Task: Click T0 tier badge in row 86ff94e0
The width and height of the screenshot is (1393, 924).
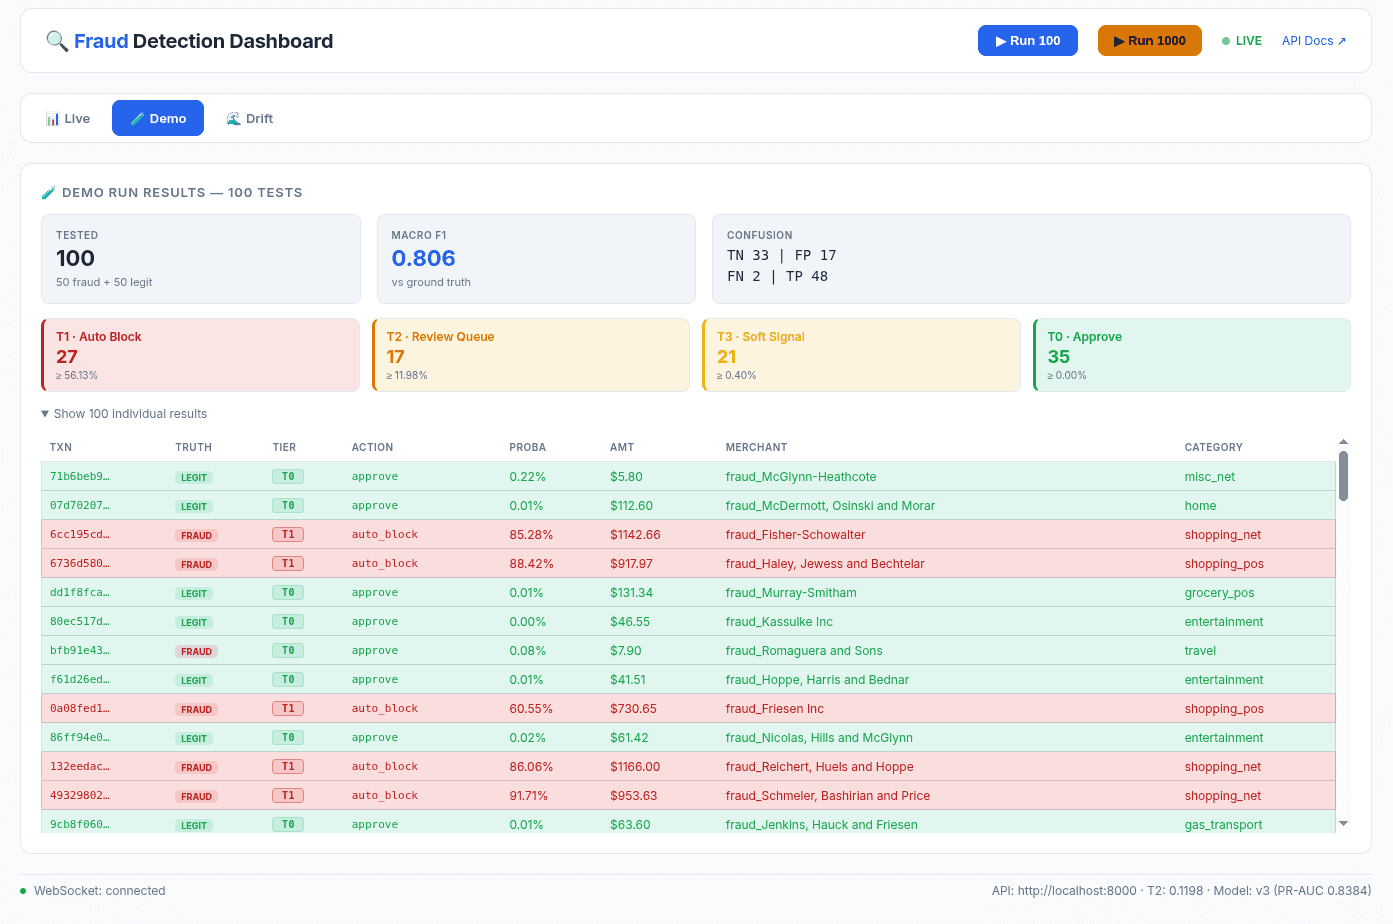Action: [288, 738]
